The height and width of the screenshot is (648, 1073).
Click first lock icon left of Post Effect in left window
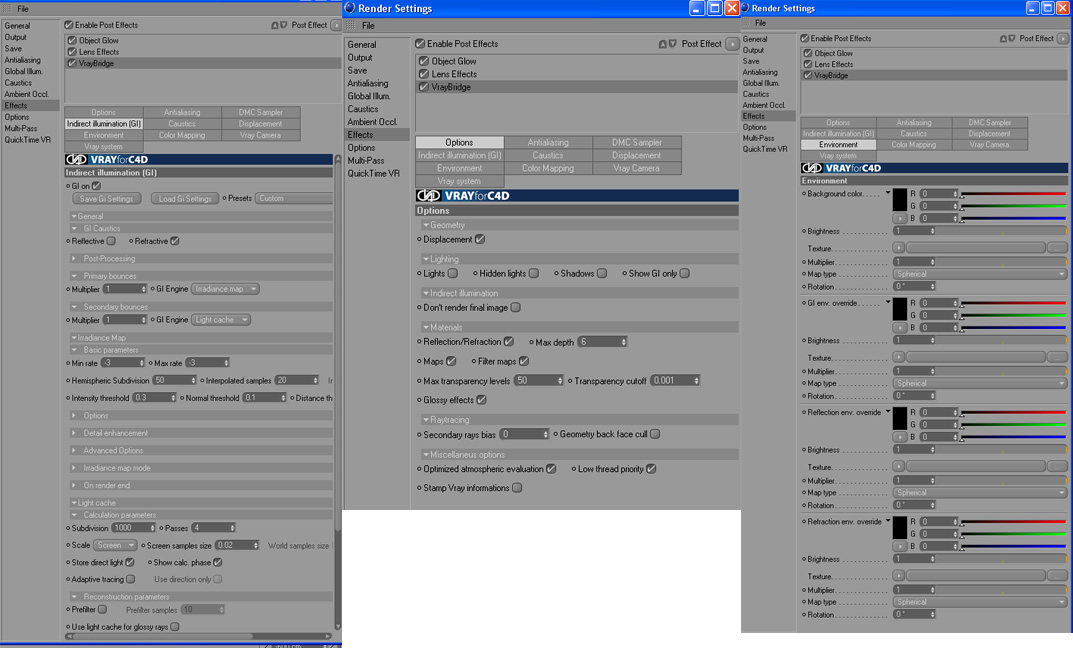[x=274, y=25]
